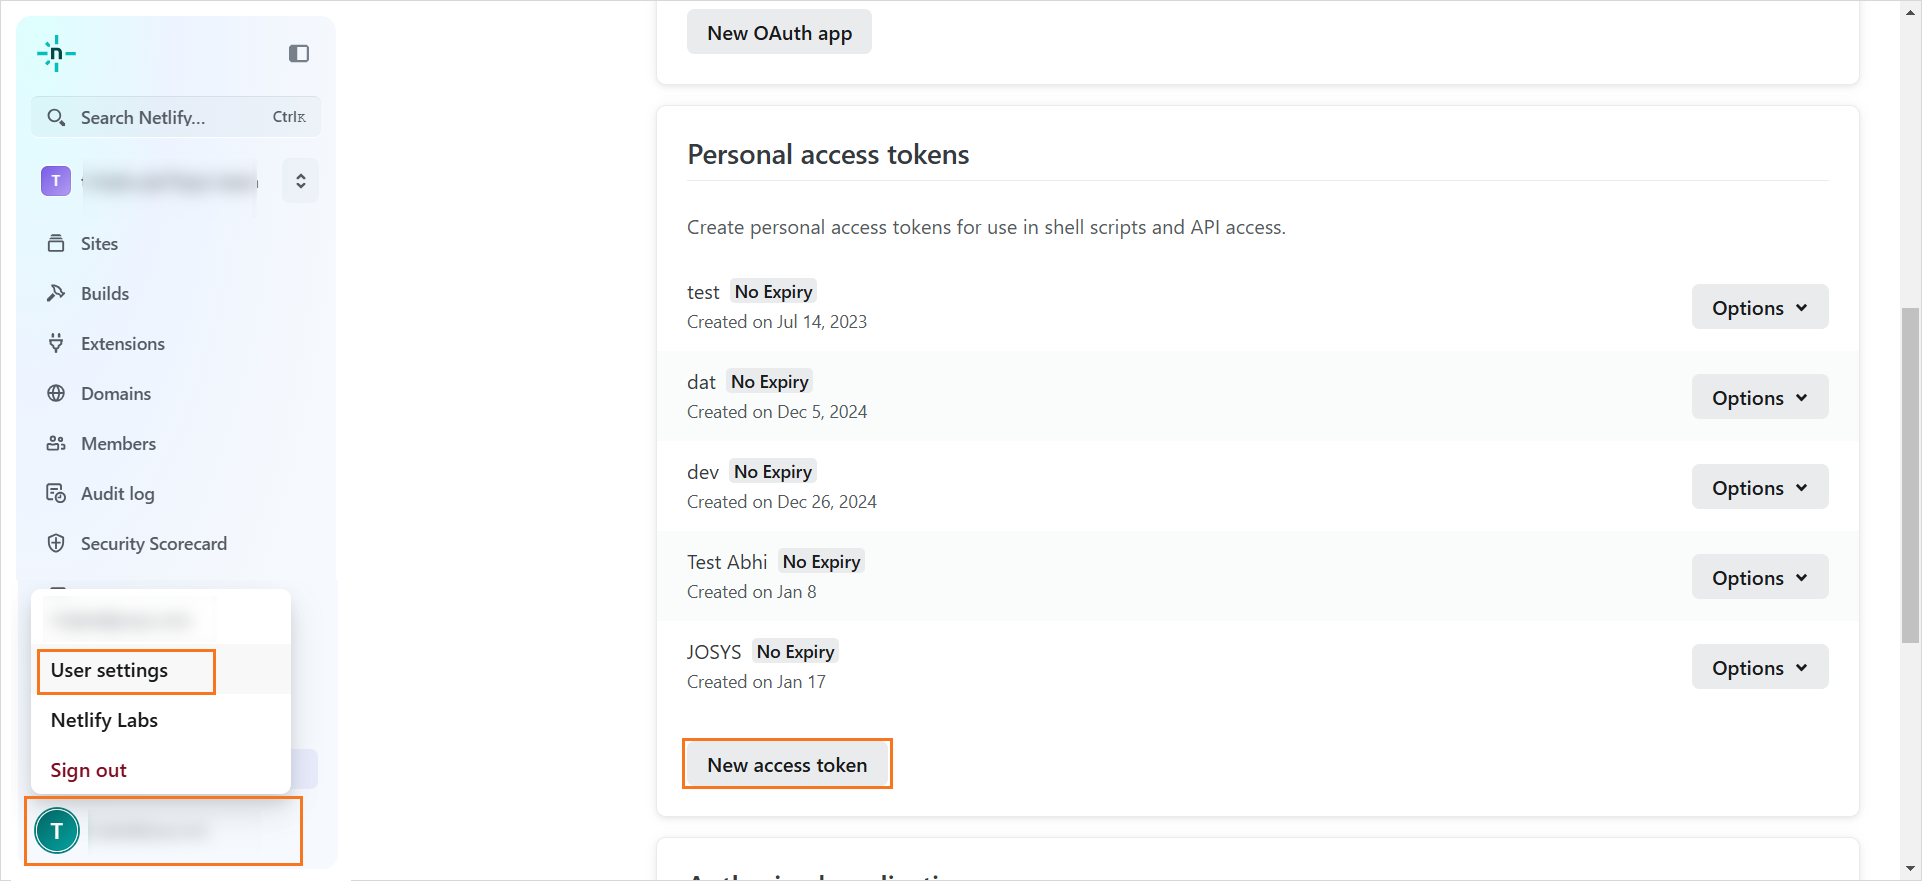Click 'Created on Jul 14, 2023' text
The image size is (1922, 881).
pos(777,322)
